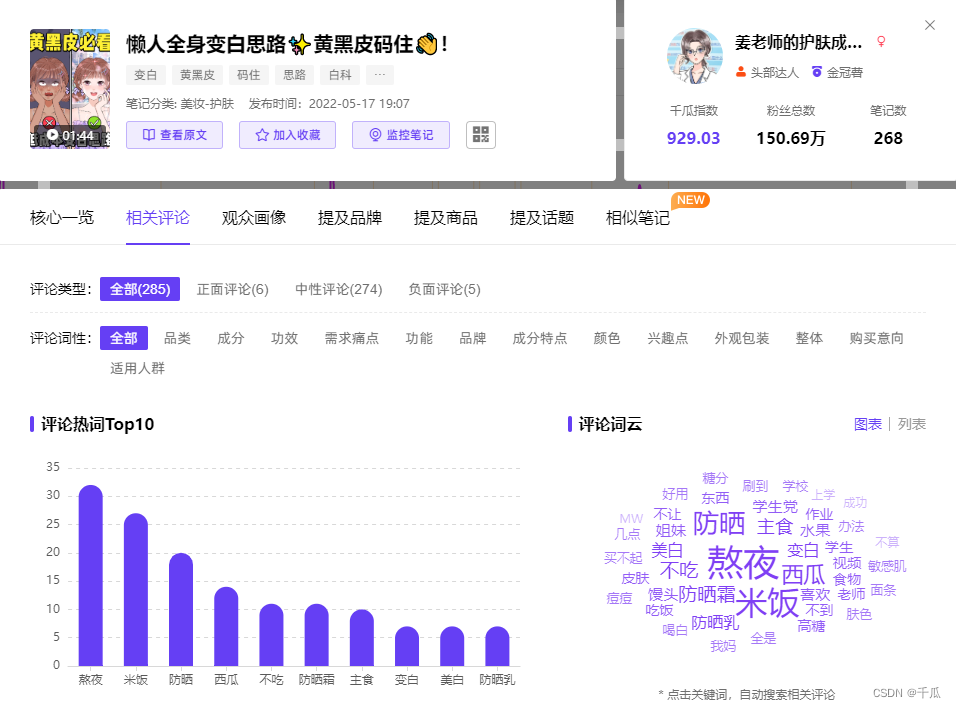The image size is (956, 708).
Task: Switch word cloud to 列表 view
Action: pyautogui.click(x=911, y=424)
